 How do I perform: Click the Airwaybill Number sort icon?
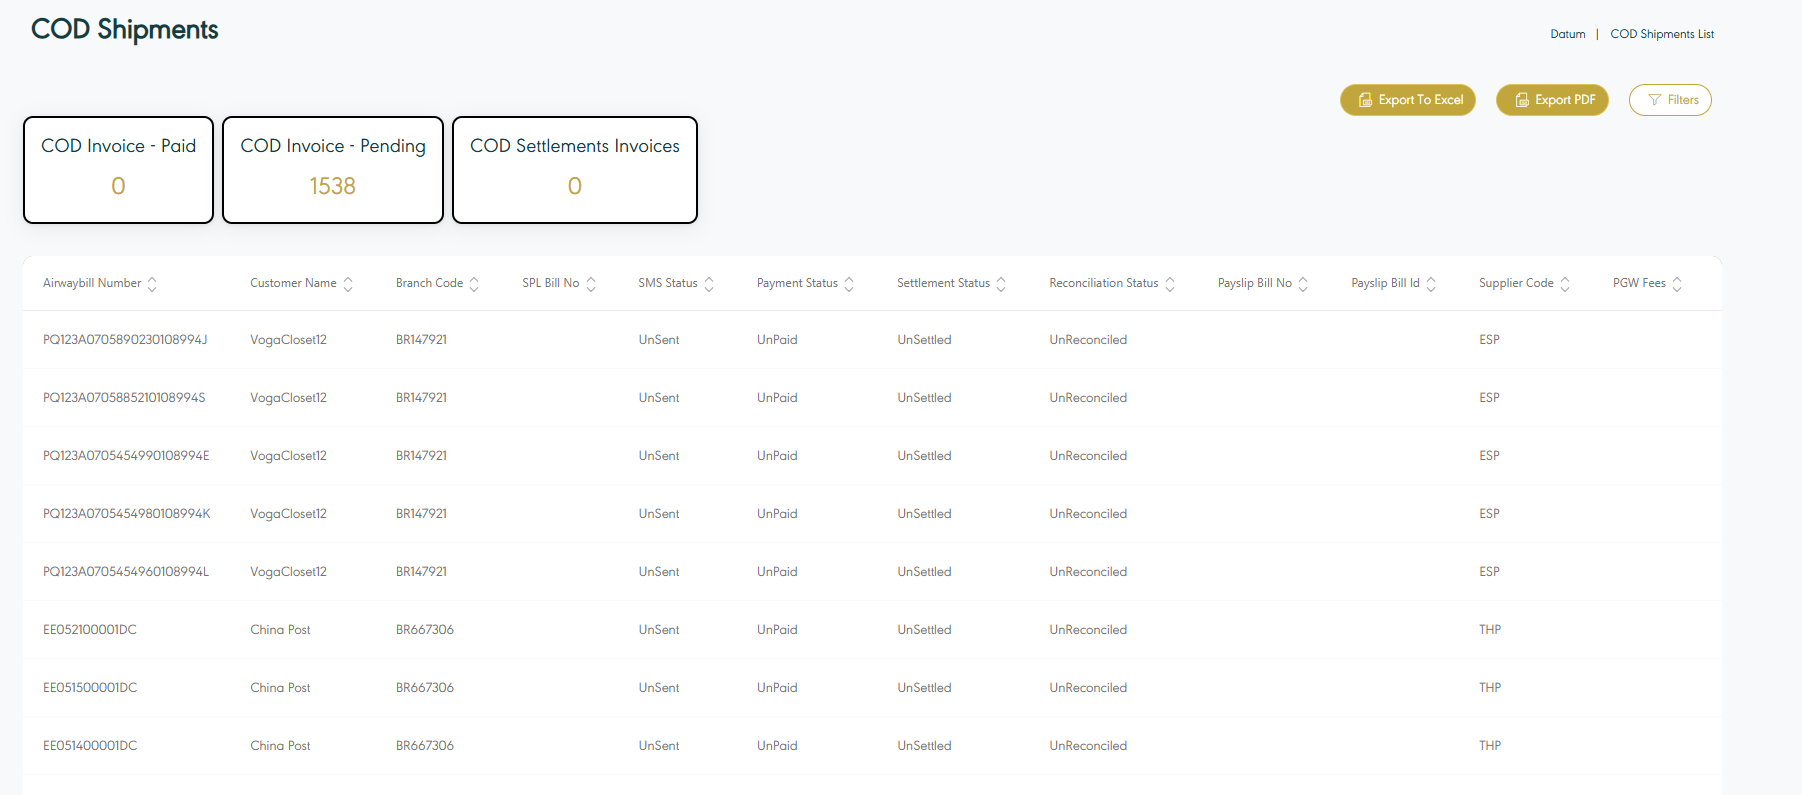pyautogui.click(x=152, y=284)
